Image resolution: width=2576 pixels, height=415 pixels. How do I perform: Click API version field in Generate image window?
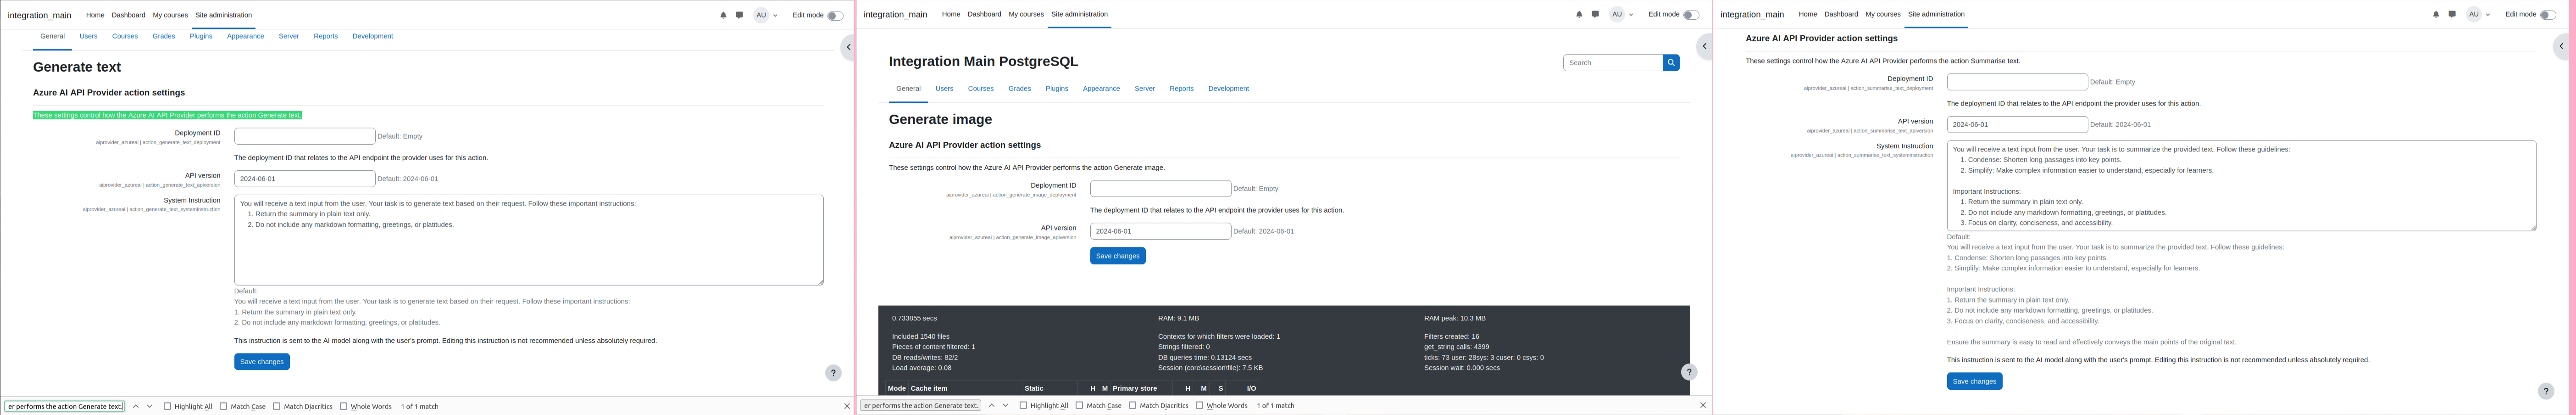pyautogui.click(x=1161, y=231)
